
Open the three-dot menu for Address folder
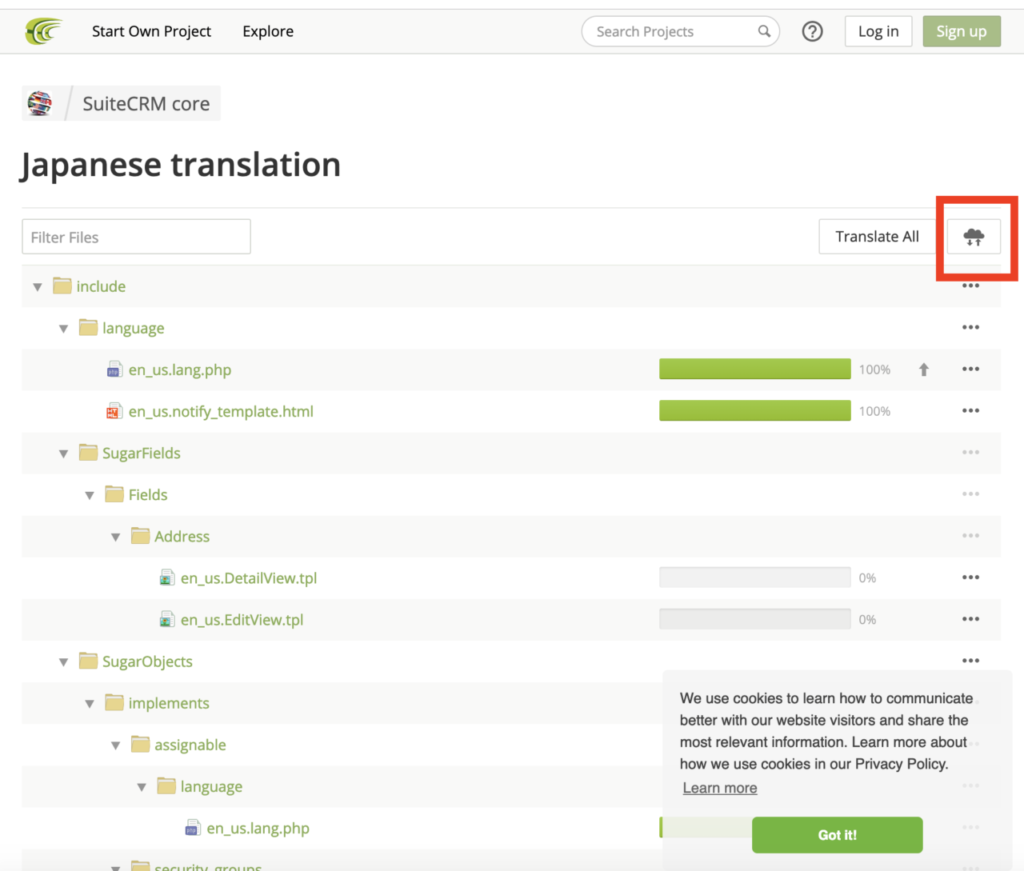pos(970,536)
